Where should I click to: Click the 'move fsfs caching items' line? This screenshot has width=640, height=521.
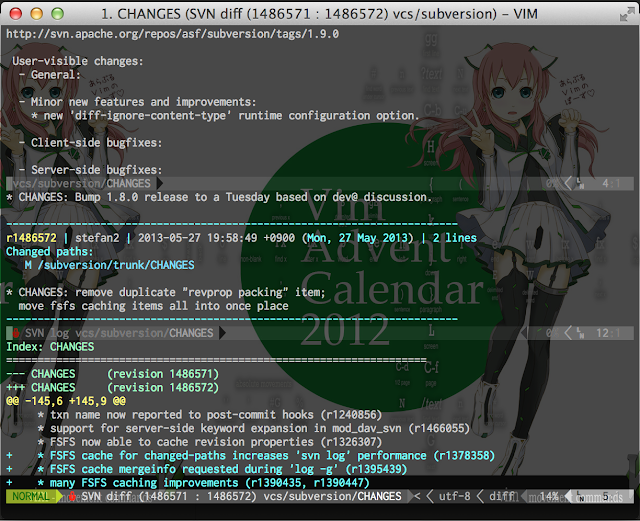[x=153, y=306]
